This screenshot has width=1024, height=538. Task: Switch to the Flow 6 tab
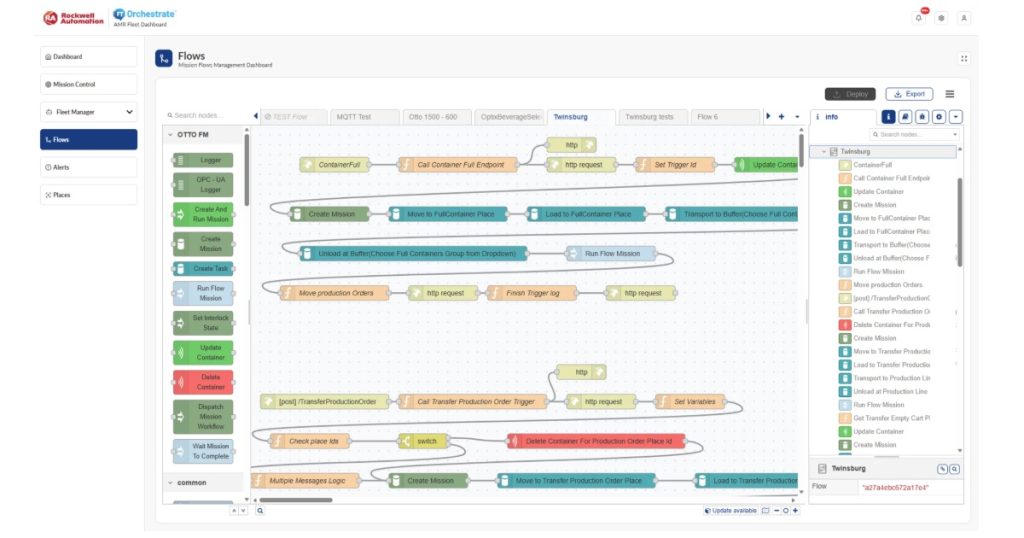(725, 117)
